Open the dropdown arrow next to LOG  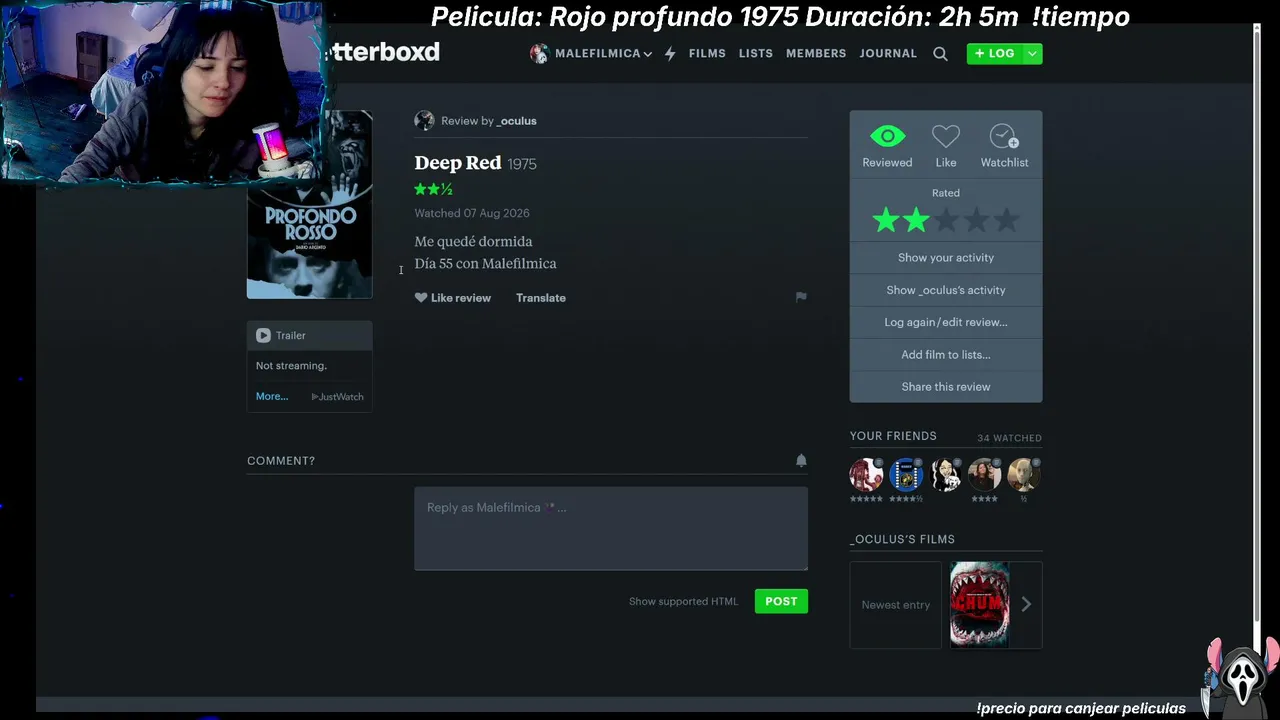point(1032,54)
